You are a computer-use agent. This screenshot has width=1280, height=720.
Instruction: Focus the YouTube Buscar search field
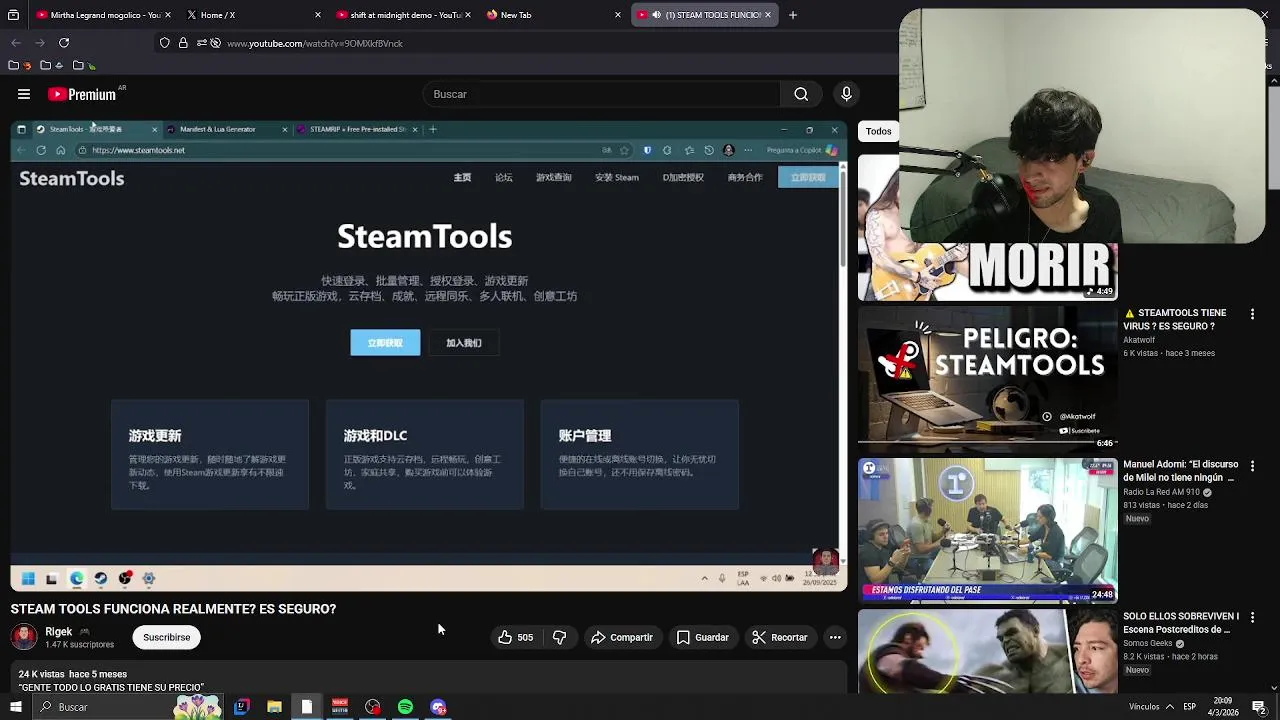(600, 94)
